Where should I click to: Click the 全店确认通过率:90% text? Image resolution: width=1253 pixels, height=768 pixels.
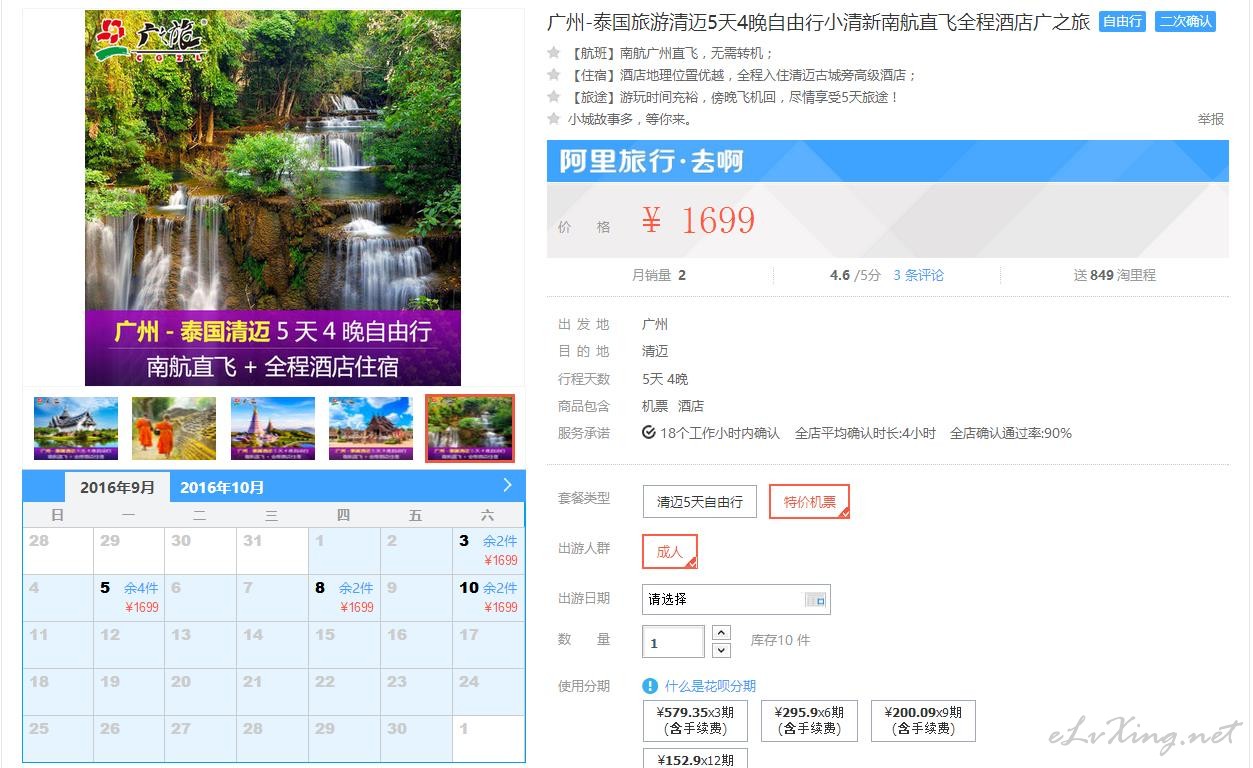click(x=1011, y=433)
